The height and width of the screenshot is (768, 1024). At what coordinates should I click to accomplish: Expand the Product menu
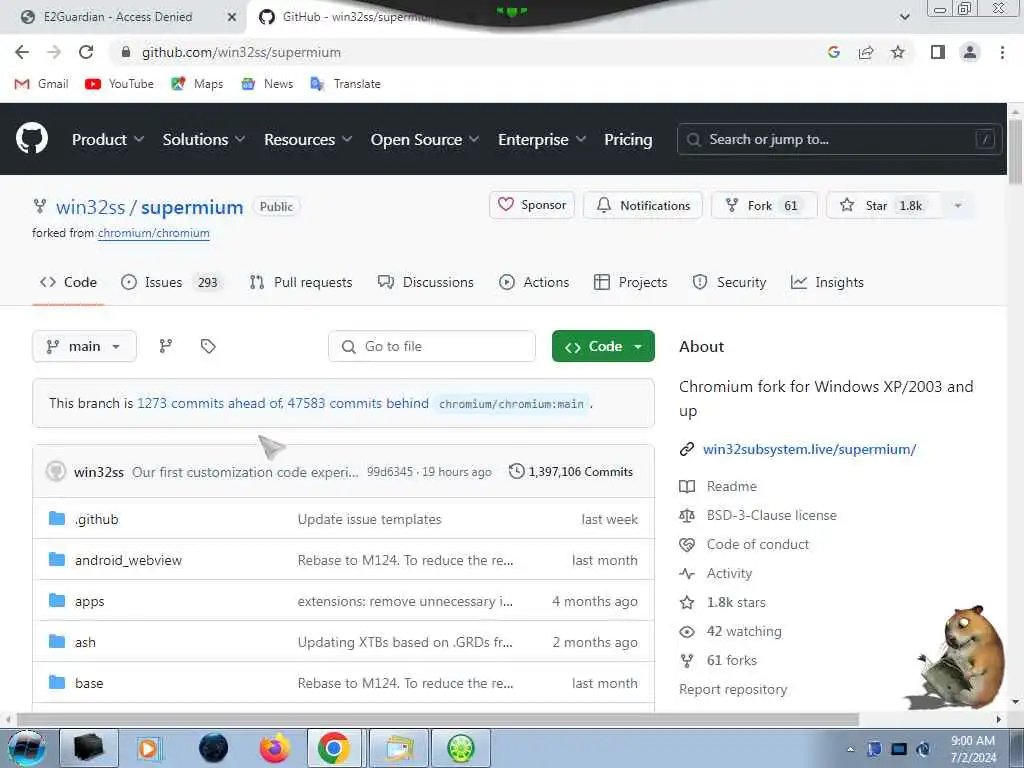108,139
